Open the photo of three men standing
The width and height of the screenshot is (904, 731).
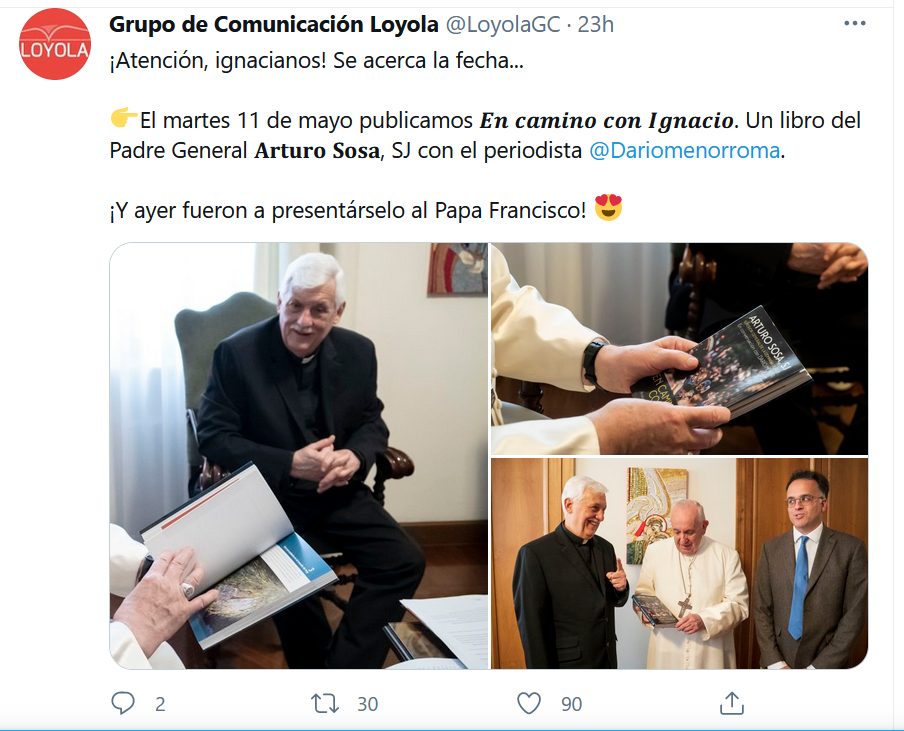(x=679, y=564)
